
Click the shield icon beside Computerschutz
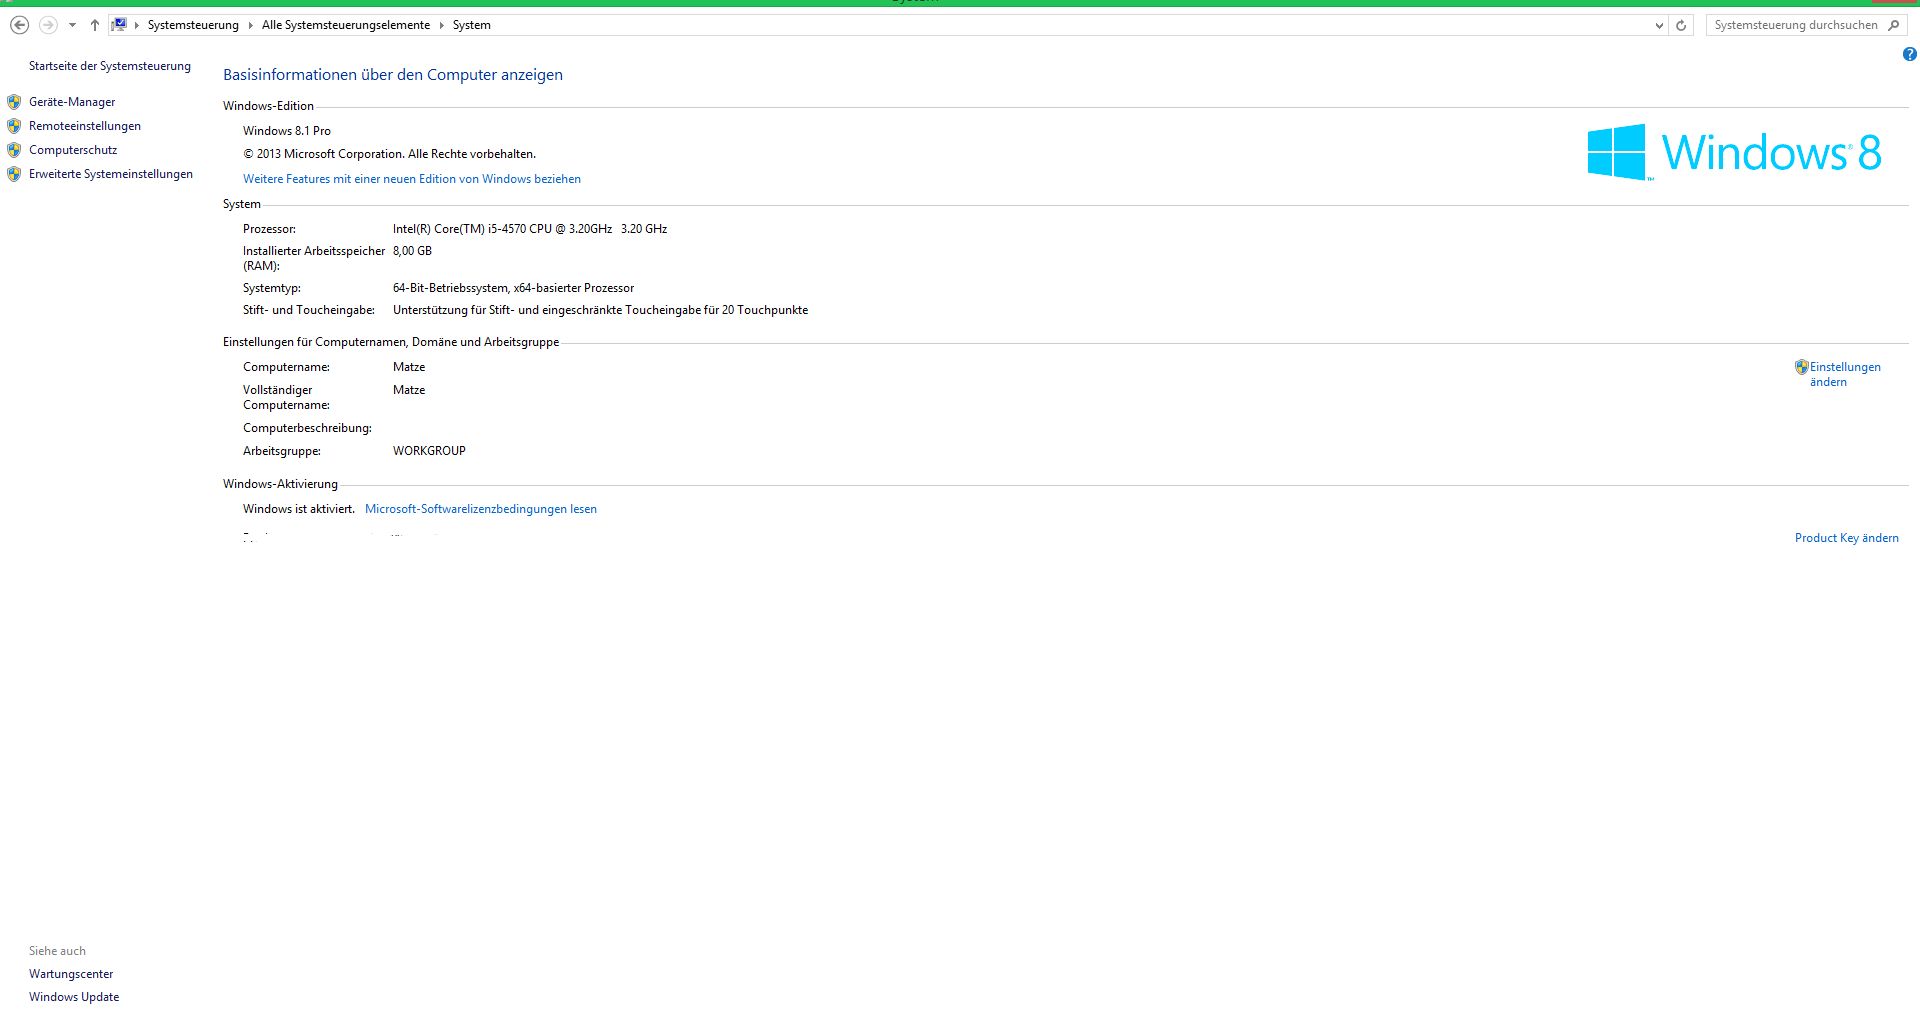(x=14, y=150)
